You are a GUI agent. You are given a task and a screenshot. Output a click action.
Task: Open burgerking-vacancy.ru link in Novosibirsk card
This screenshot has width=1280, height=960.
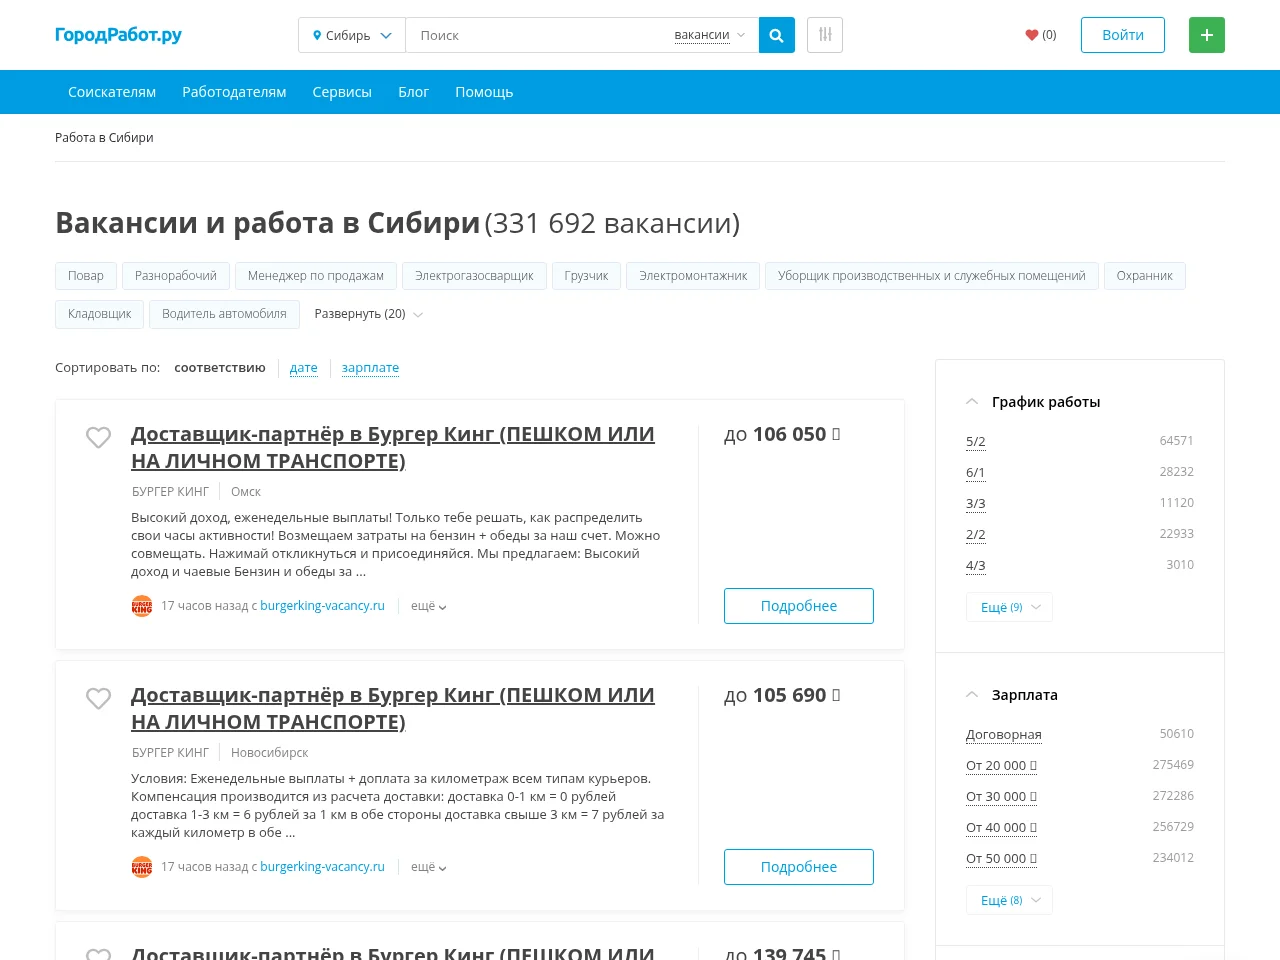tap(322, 867)
